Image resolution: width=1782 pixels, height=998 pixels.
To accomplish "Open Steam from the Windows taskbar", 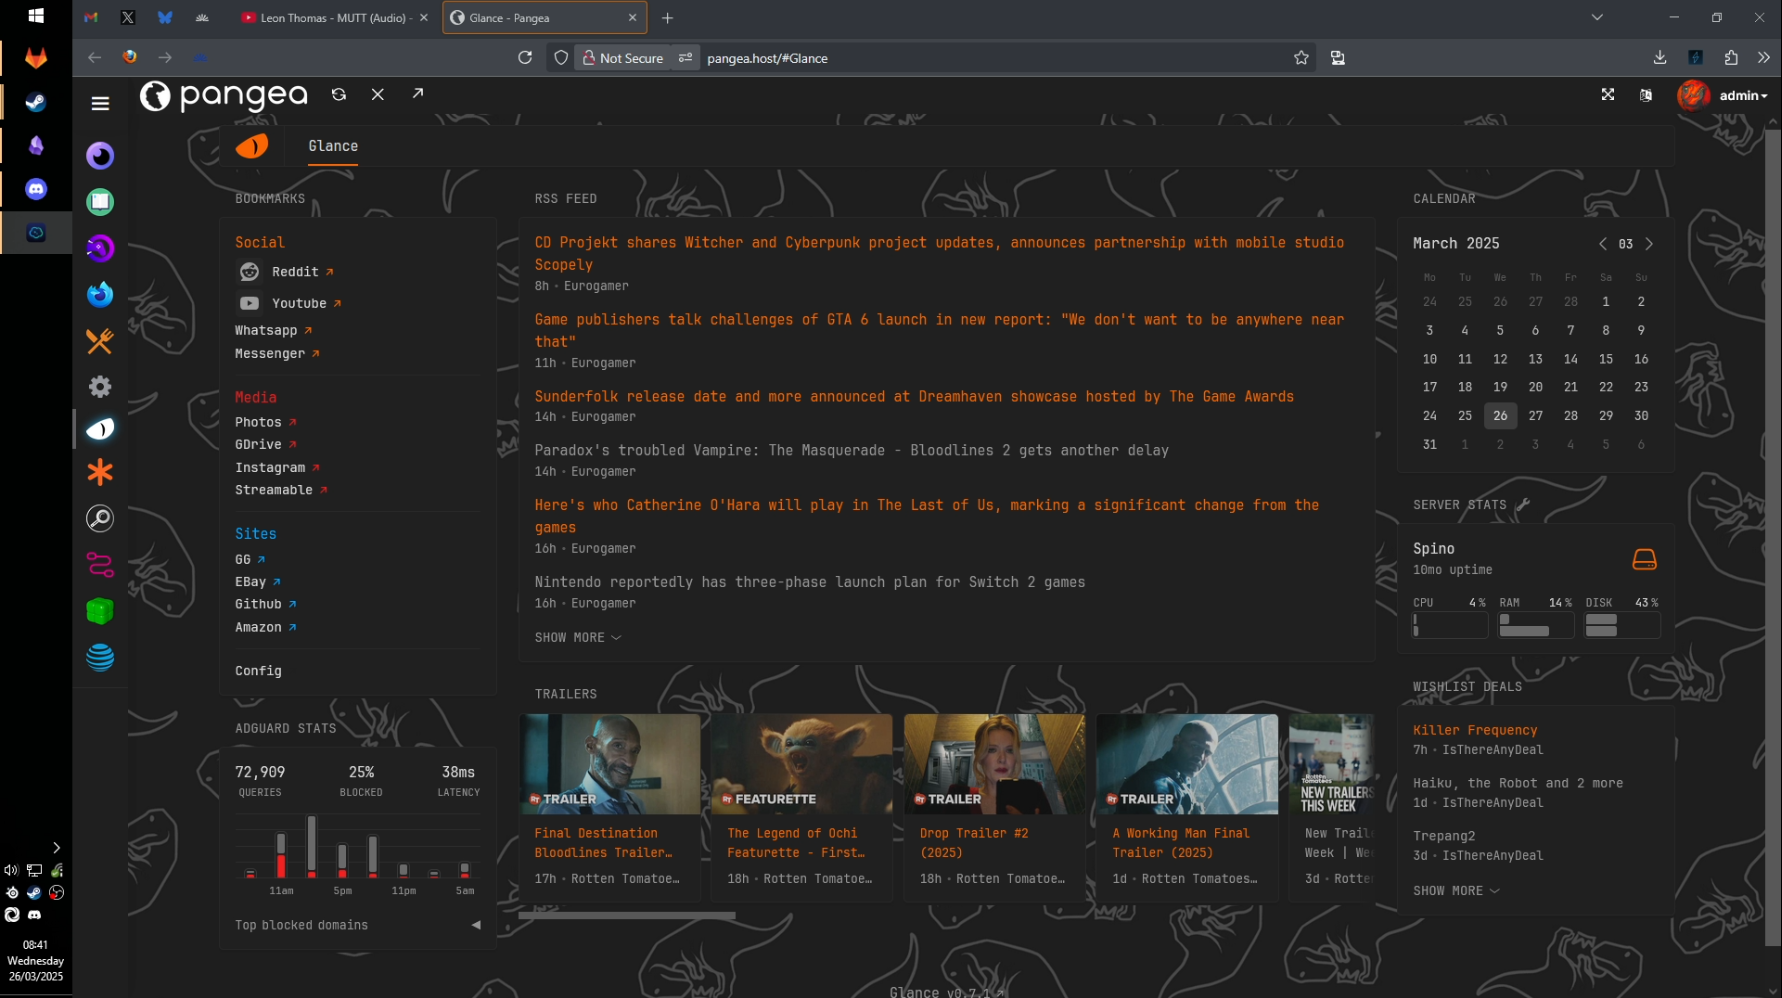I will 36,102.
